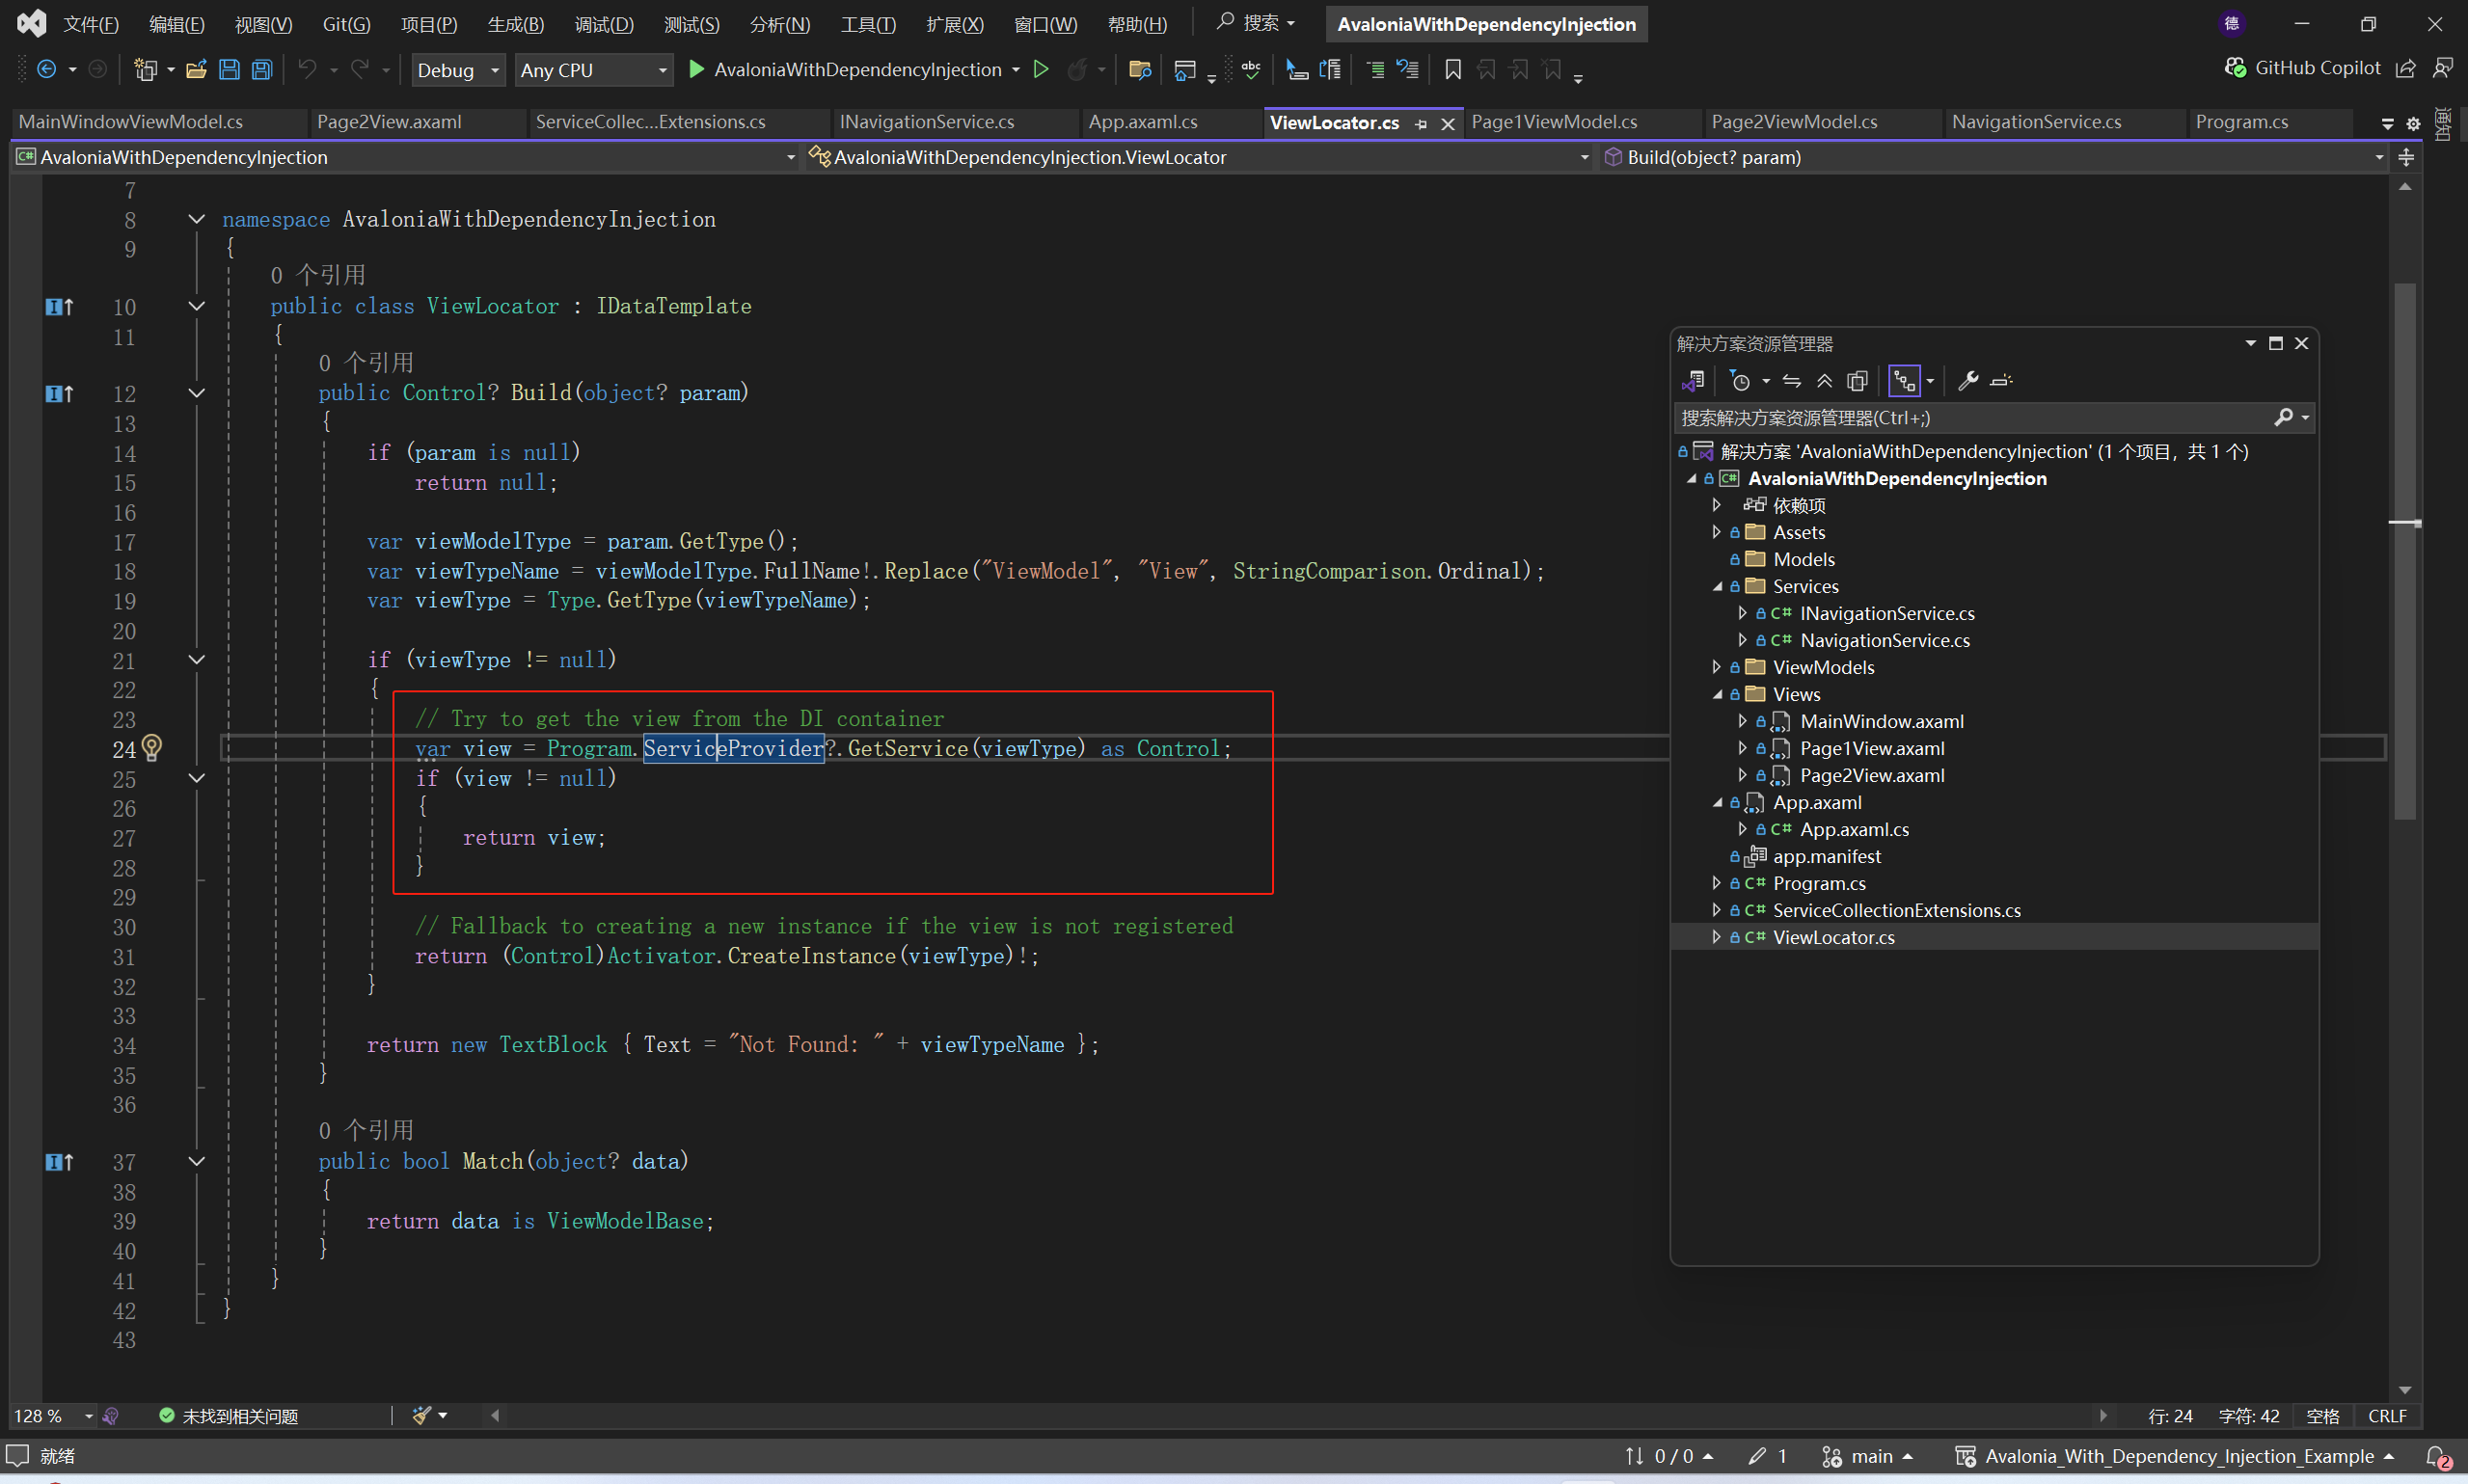Switch to the Page1ViewModel.cs tab
The image size is (2468, 1484).
(1554, 121)
